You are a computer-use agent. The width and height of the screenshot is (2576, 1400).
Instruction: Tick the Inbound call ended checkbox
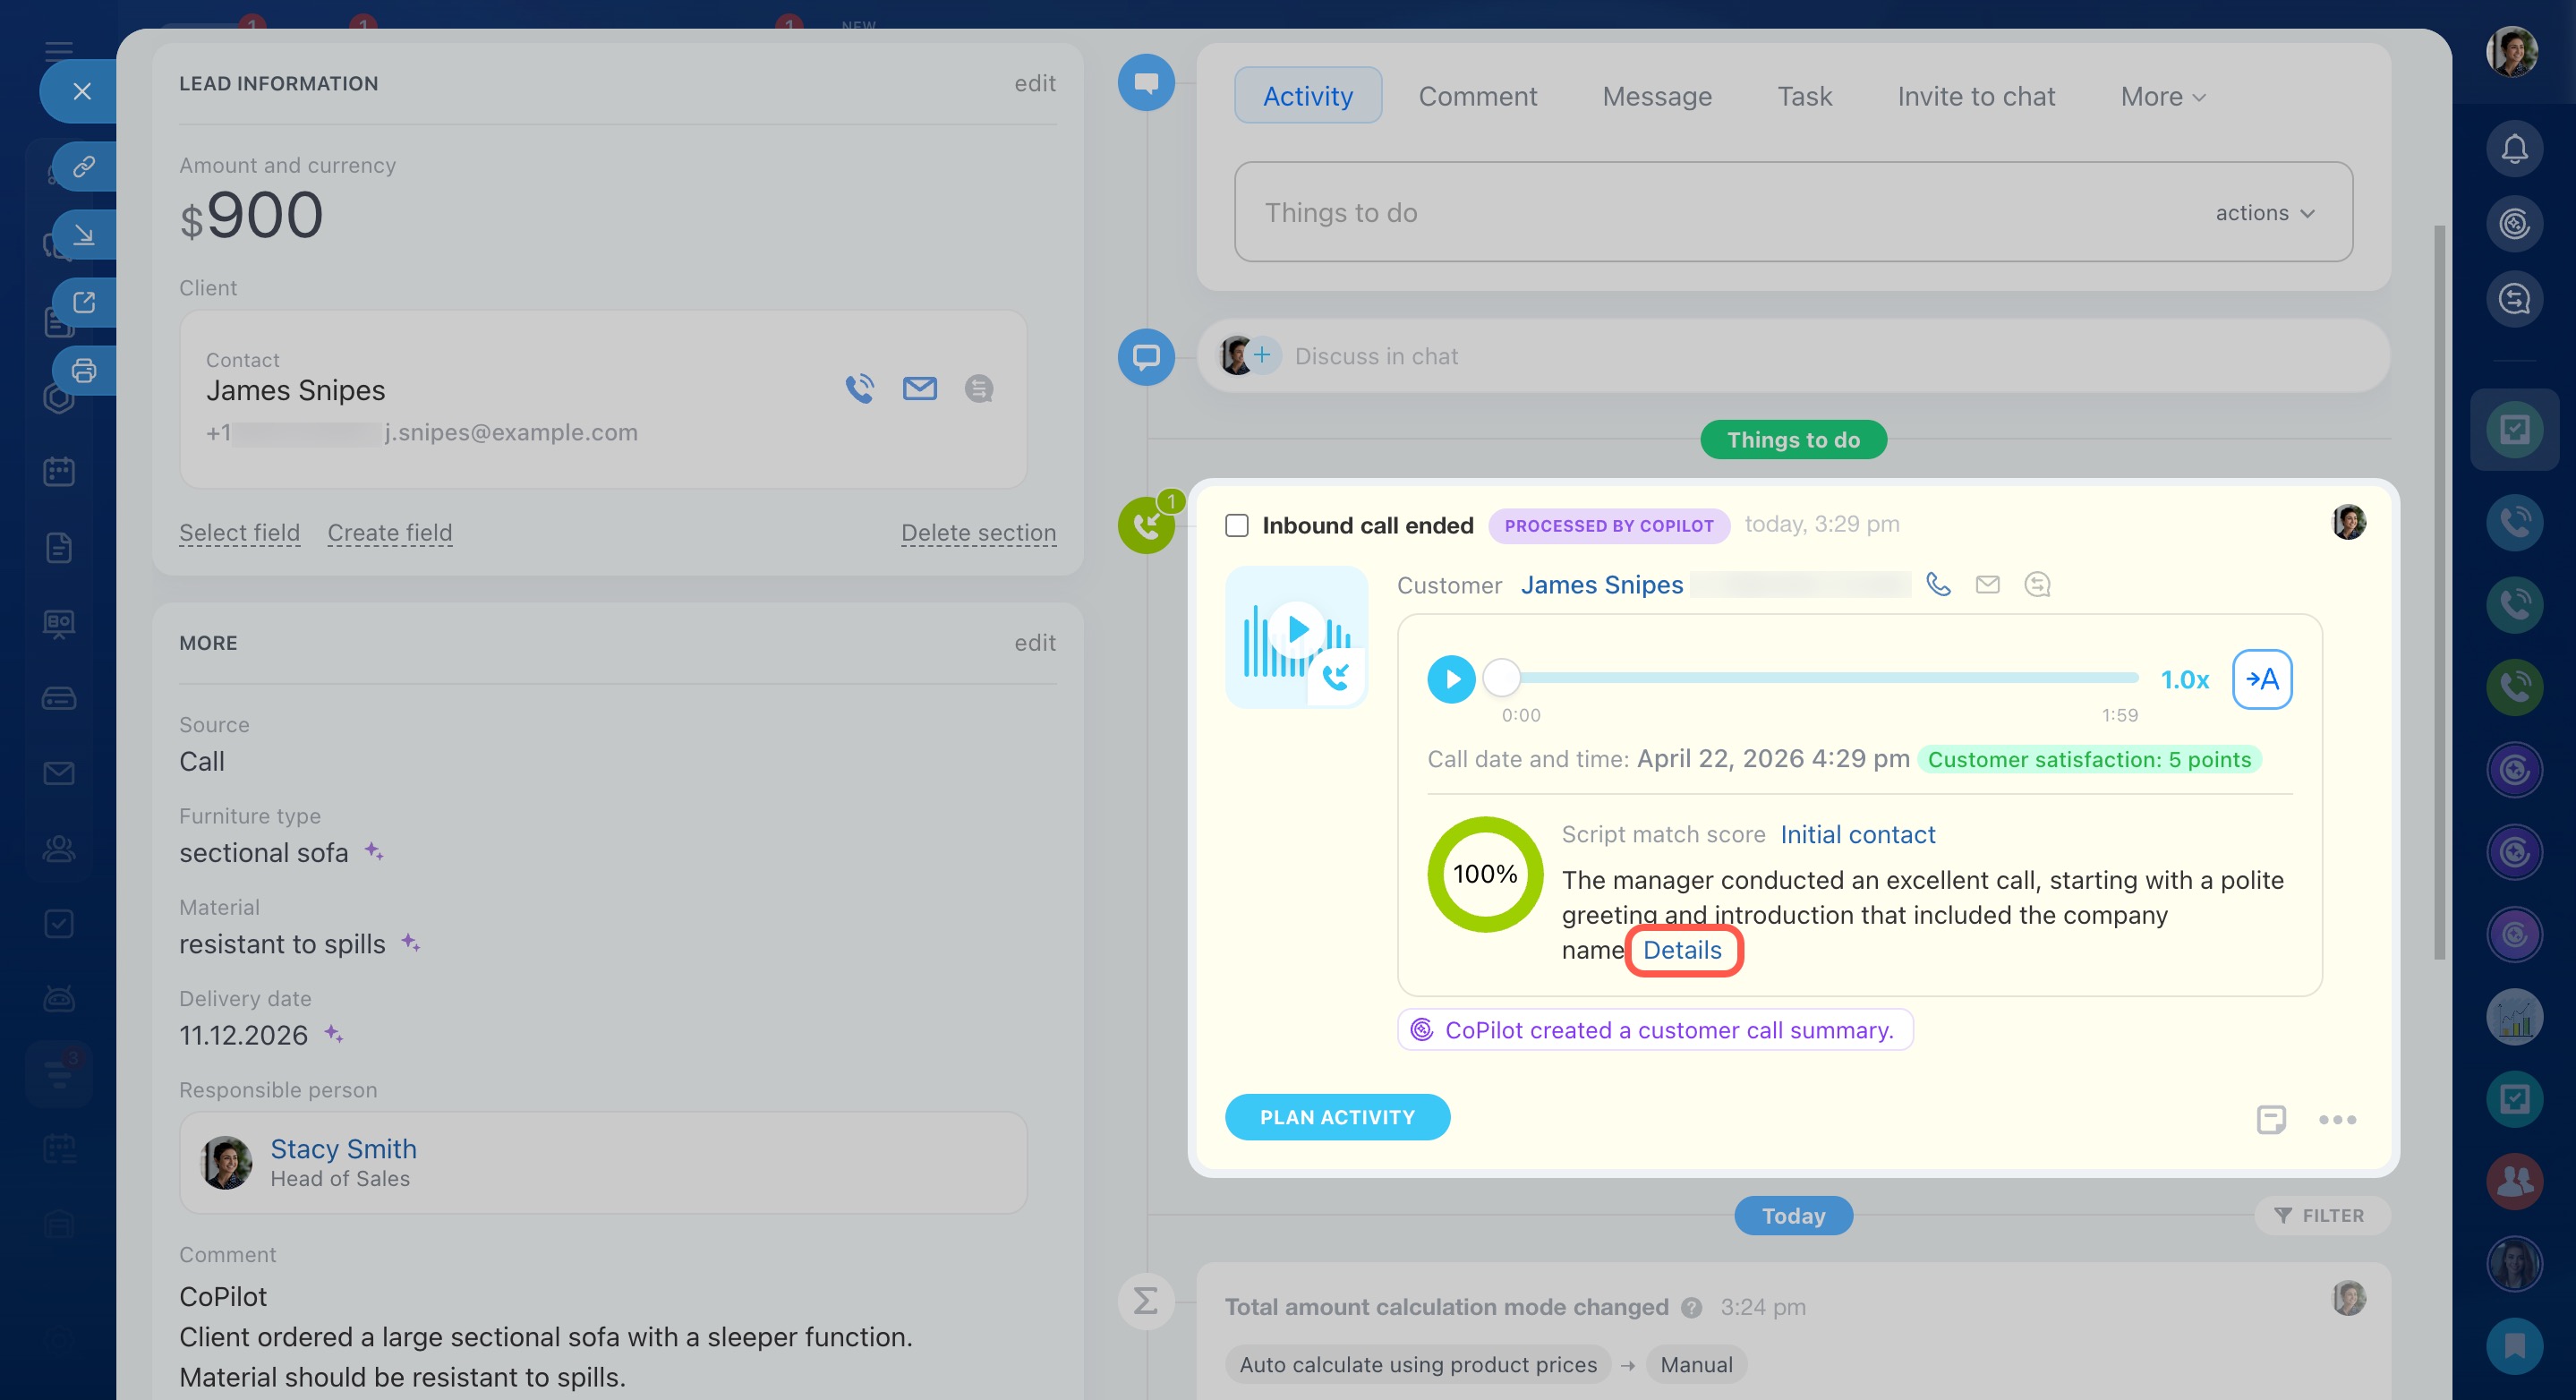(1237, 525)
